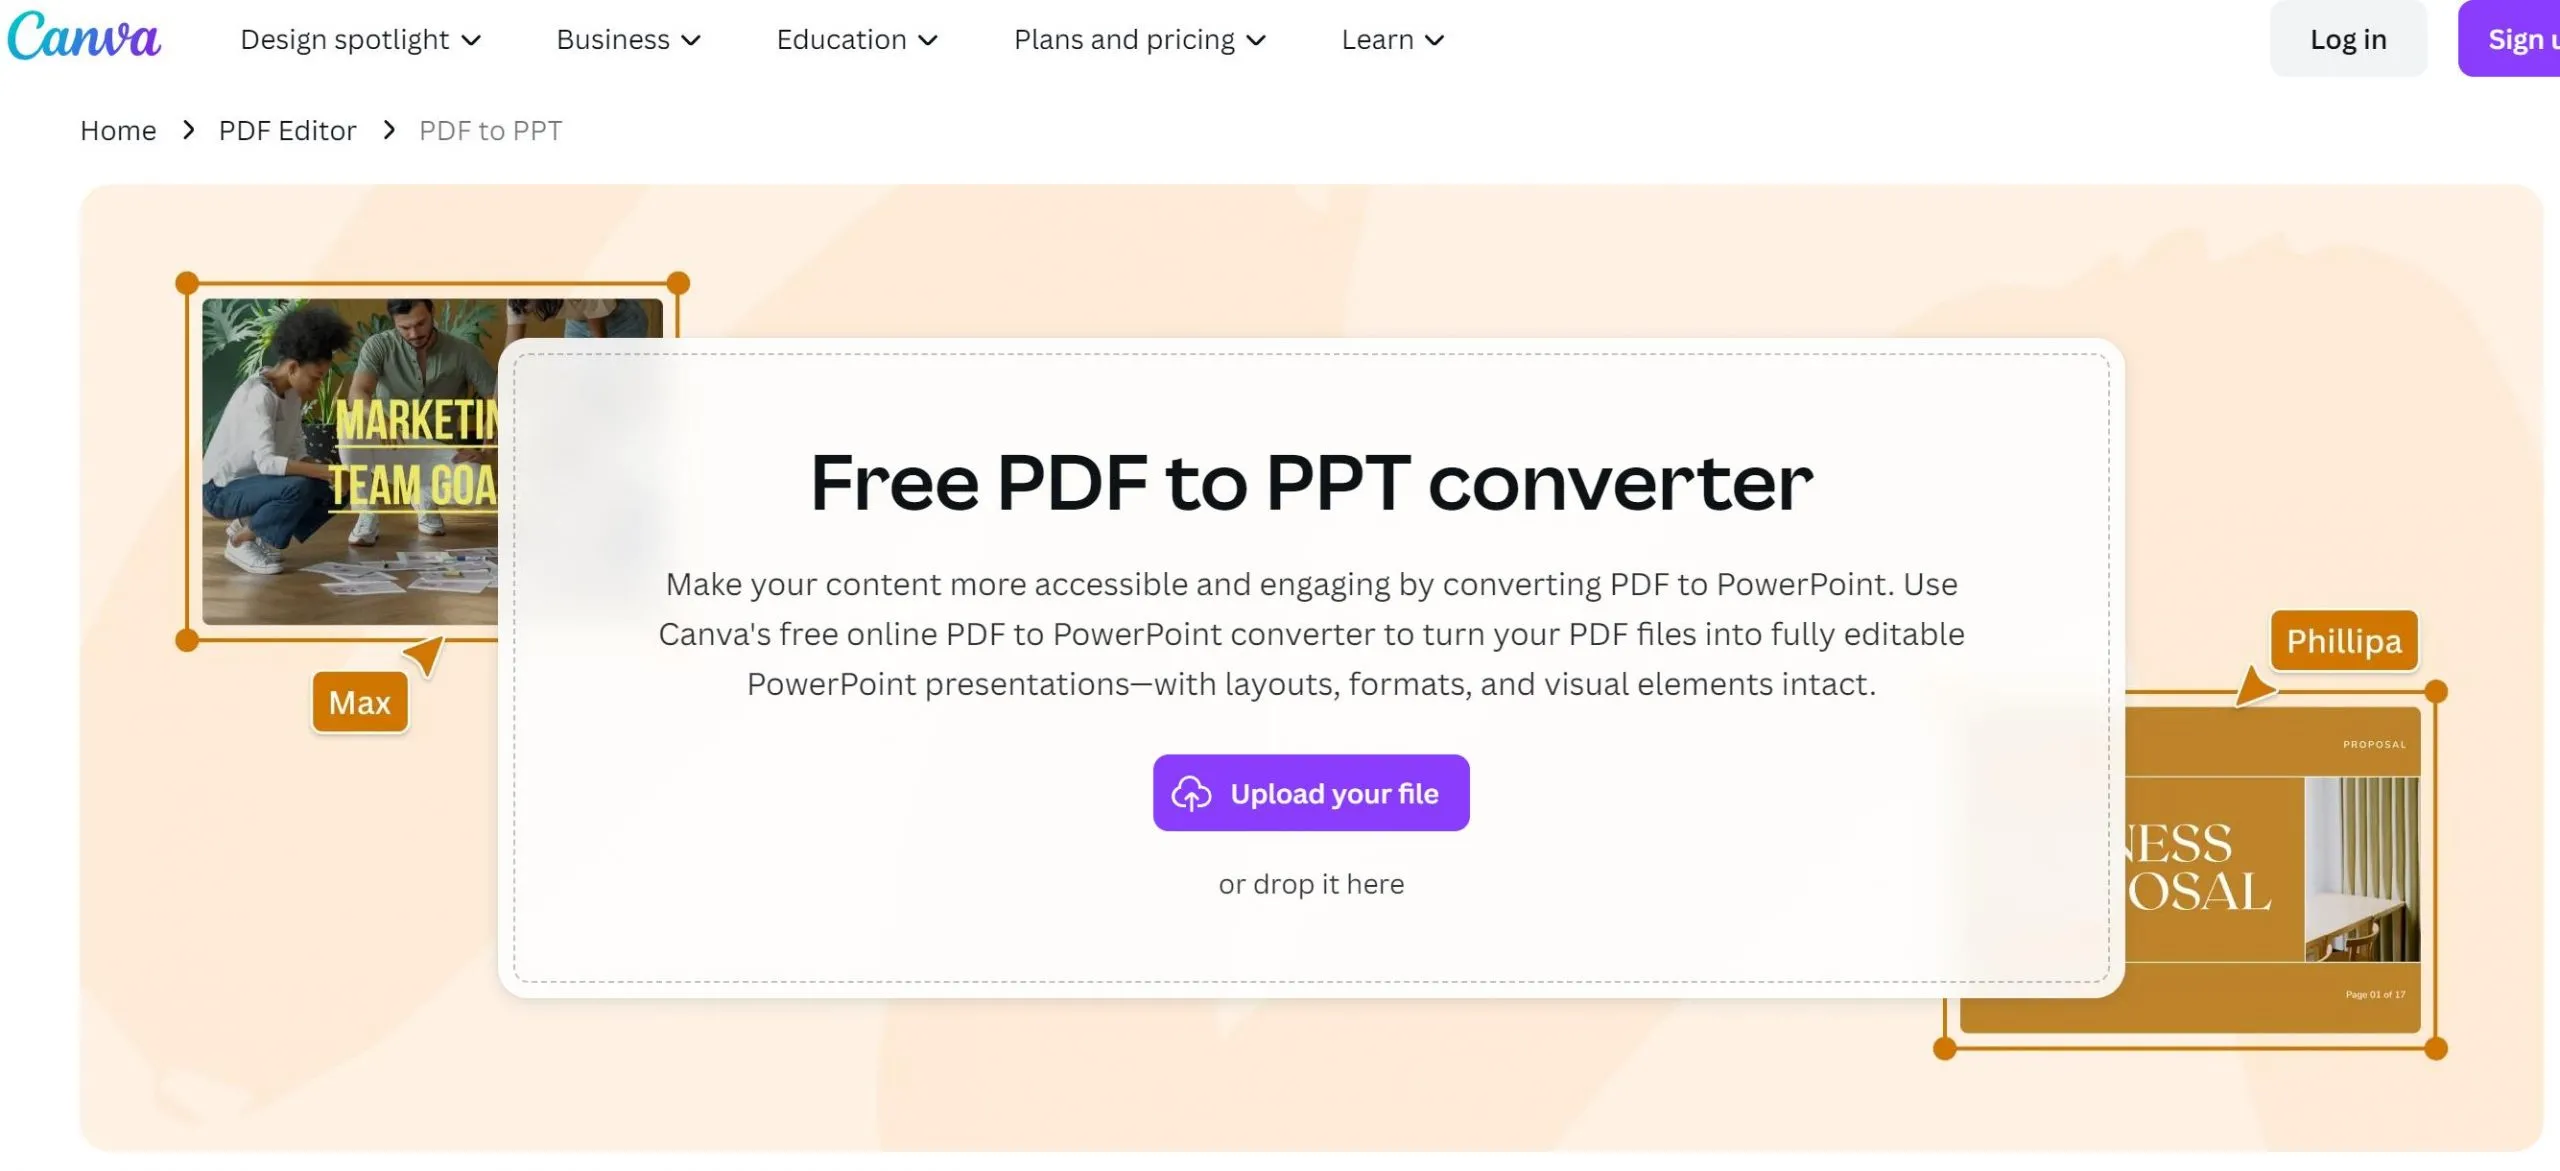Click the drop file area input

(x=1311, y=884)
